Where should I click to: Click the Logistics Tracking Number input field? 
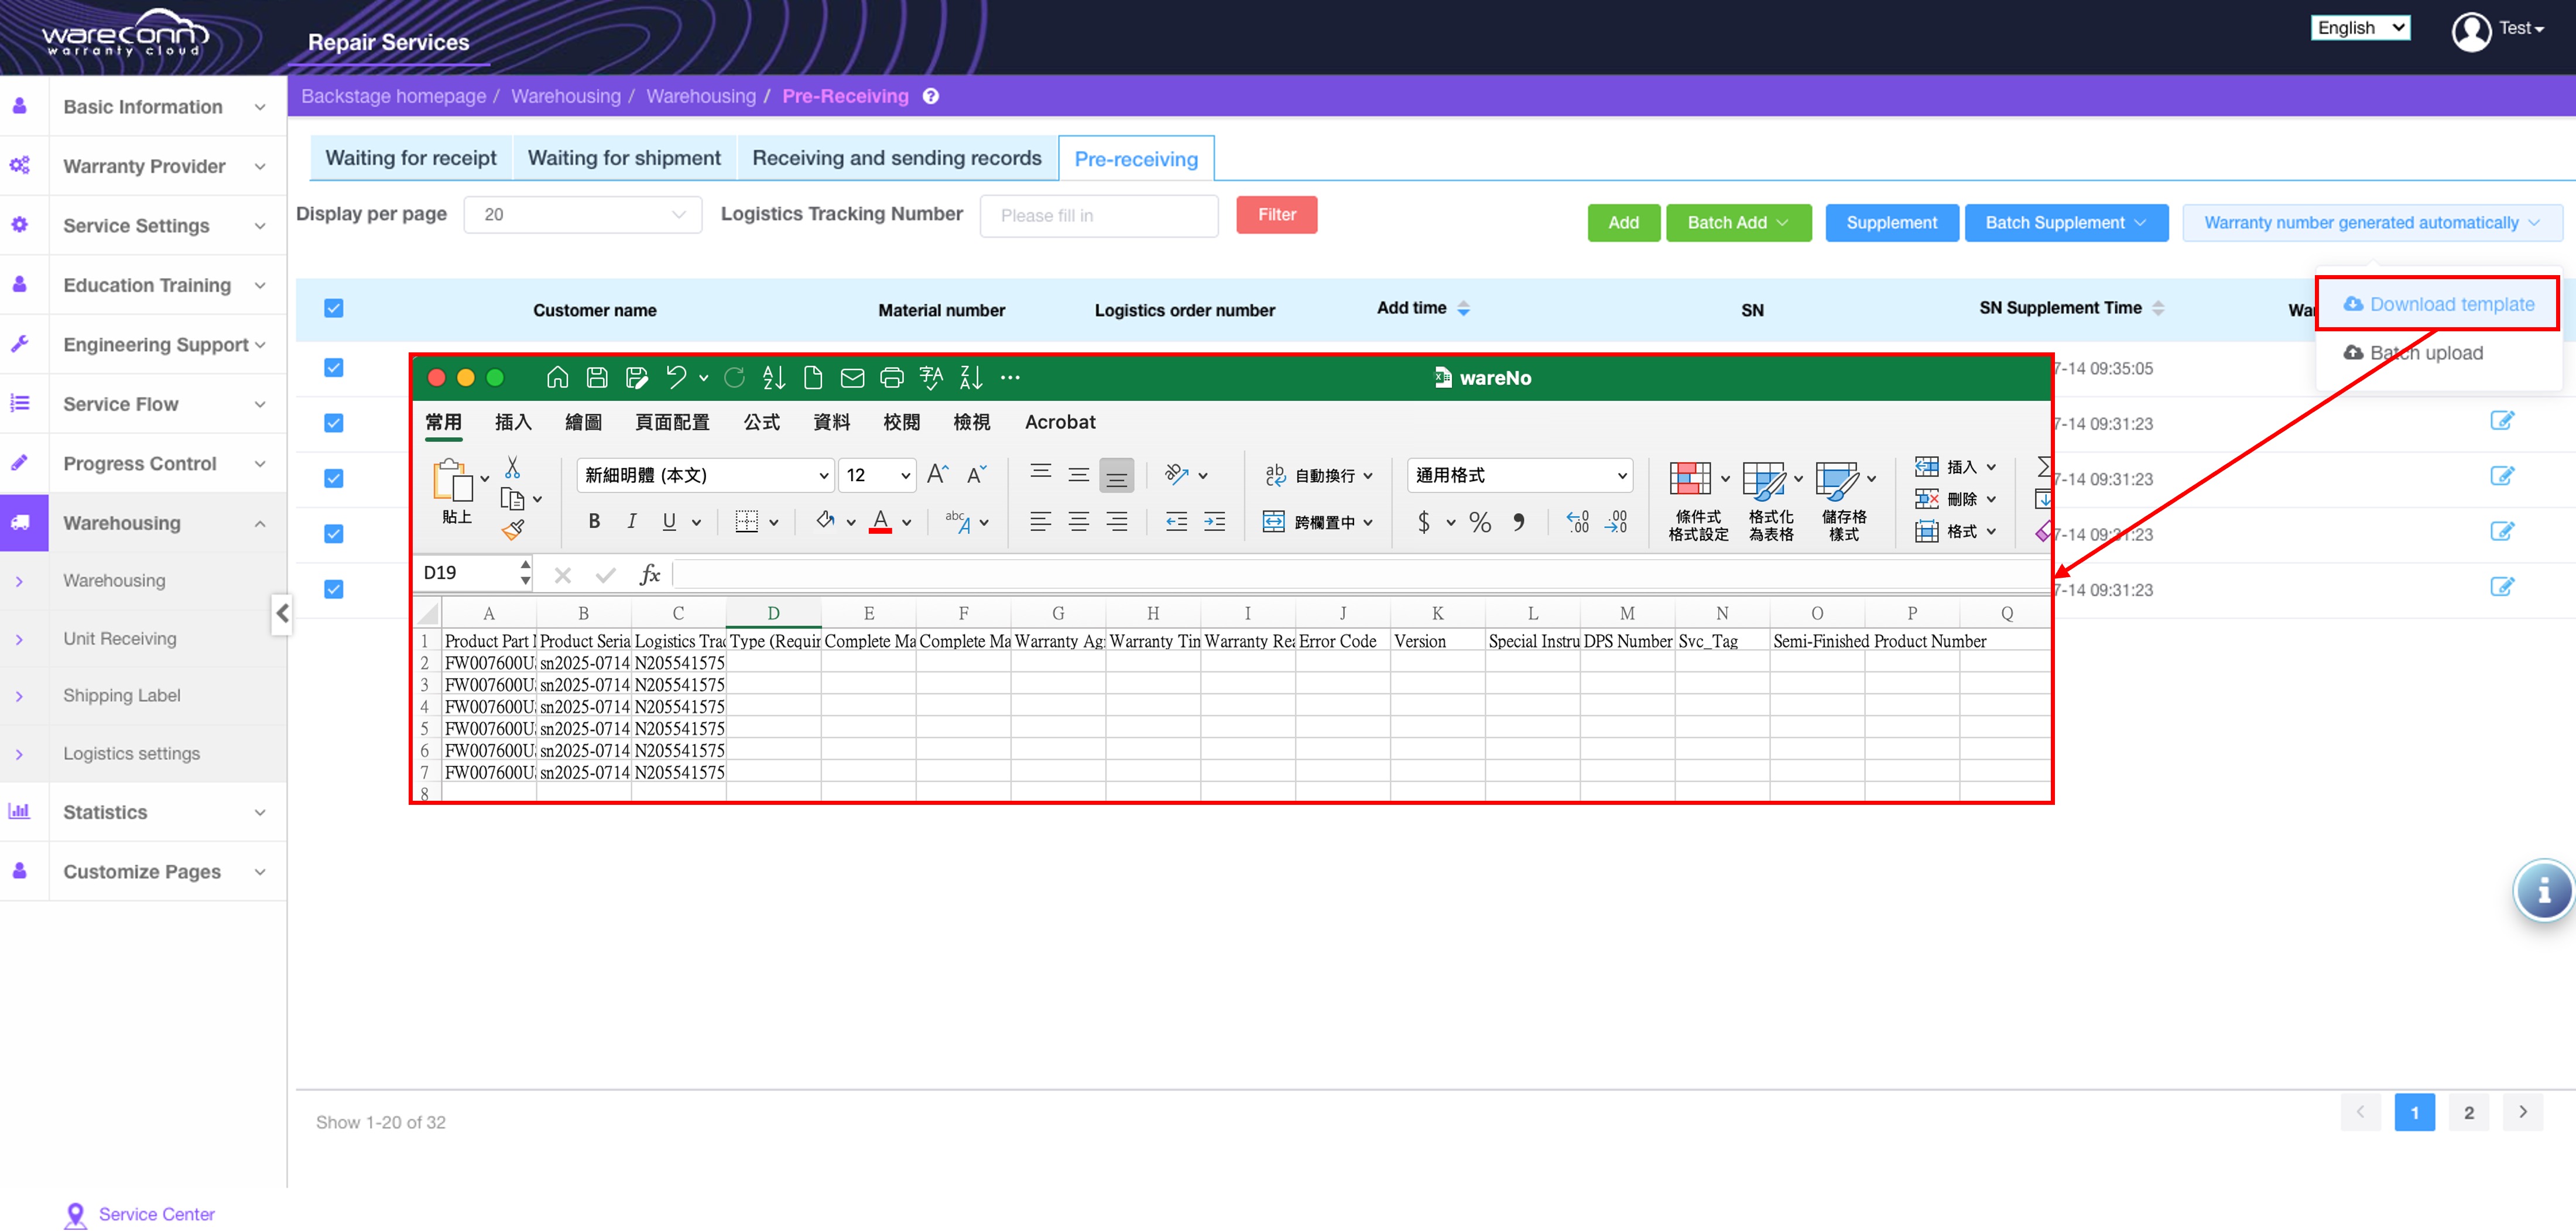[x=1098, y=216]
